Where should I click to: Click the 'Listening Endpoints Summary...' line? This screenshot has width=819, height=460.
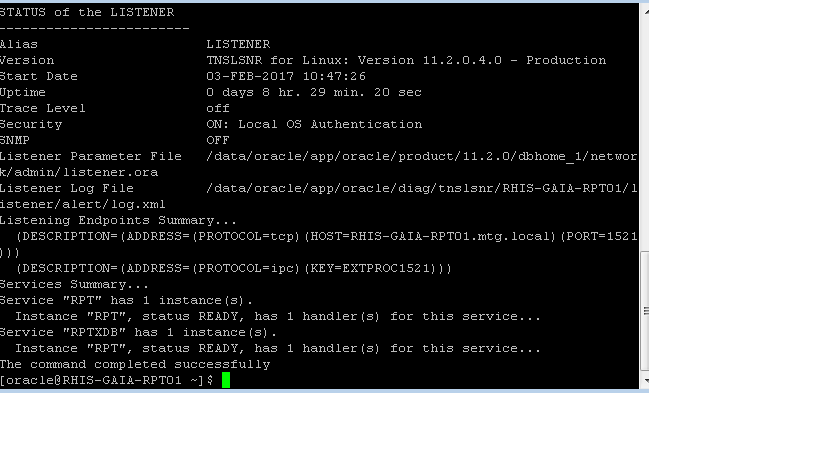tap(119, 220)
